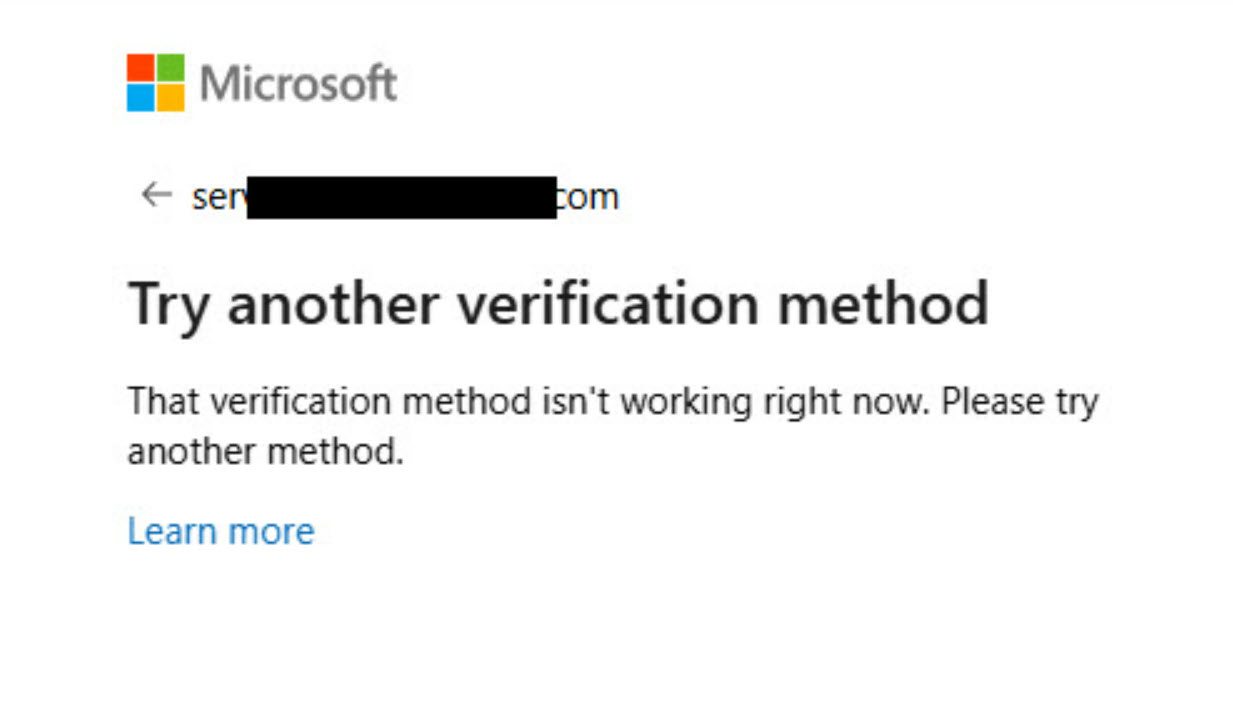Open the Learn more link

[x=221, y=531]
